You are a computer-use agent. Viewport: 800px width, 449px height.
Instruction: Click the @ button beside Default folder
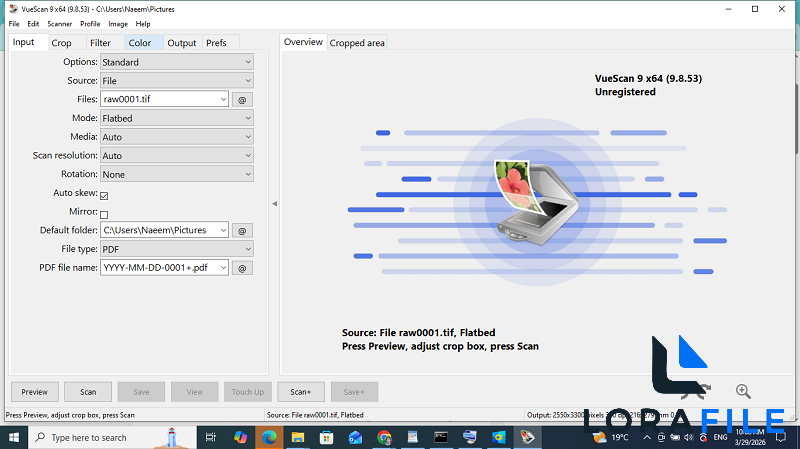tap(242, 231)
